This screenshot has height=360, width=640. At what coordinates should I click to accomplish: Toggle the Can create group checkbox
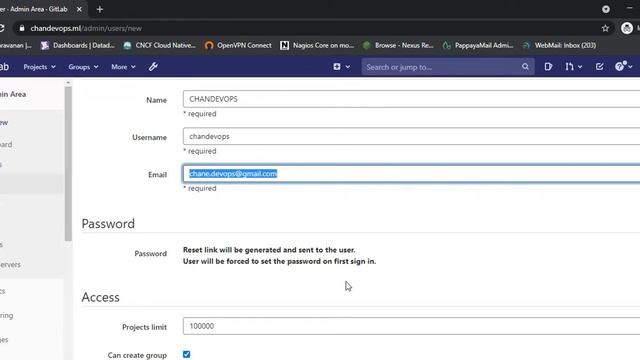point(187,354)
